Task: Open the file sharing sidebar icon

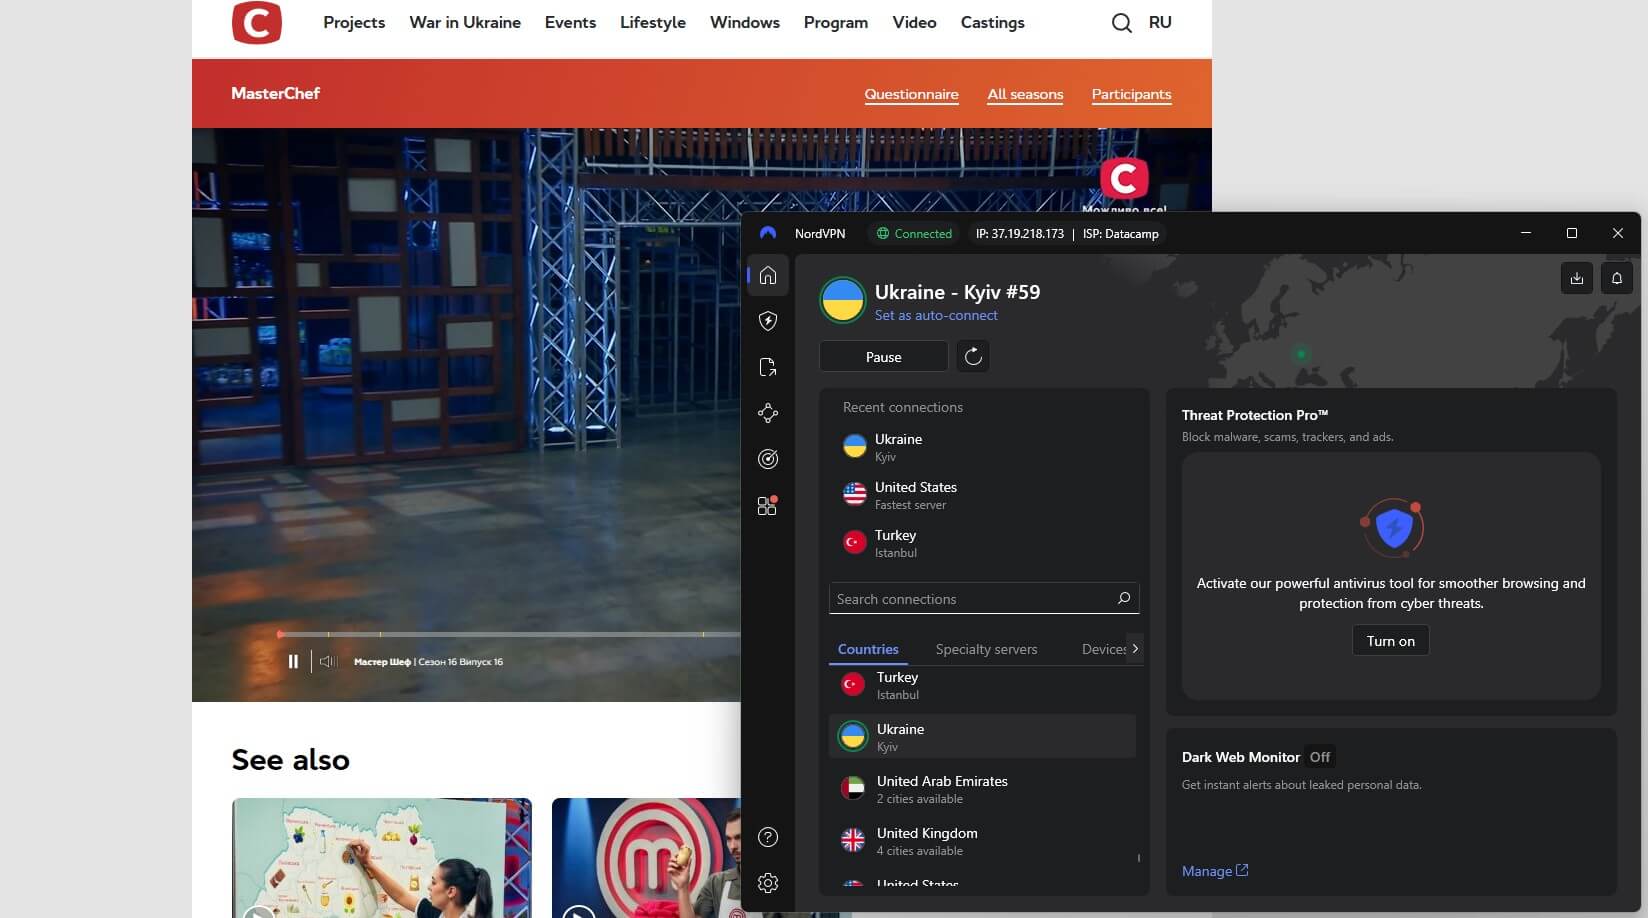Action: pos(768,367)
